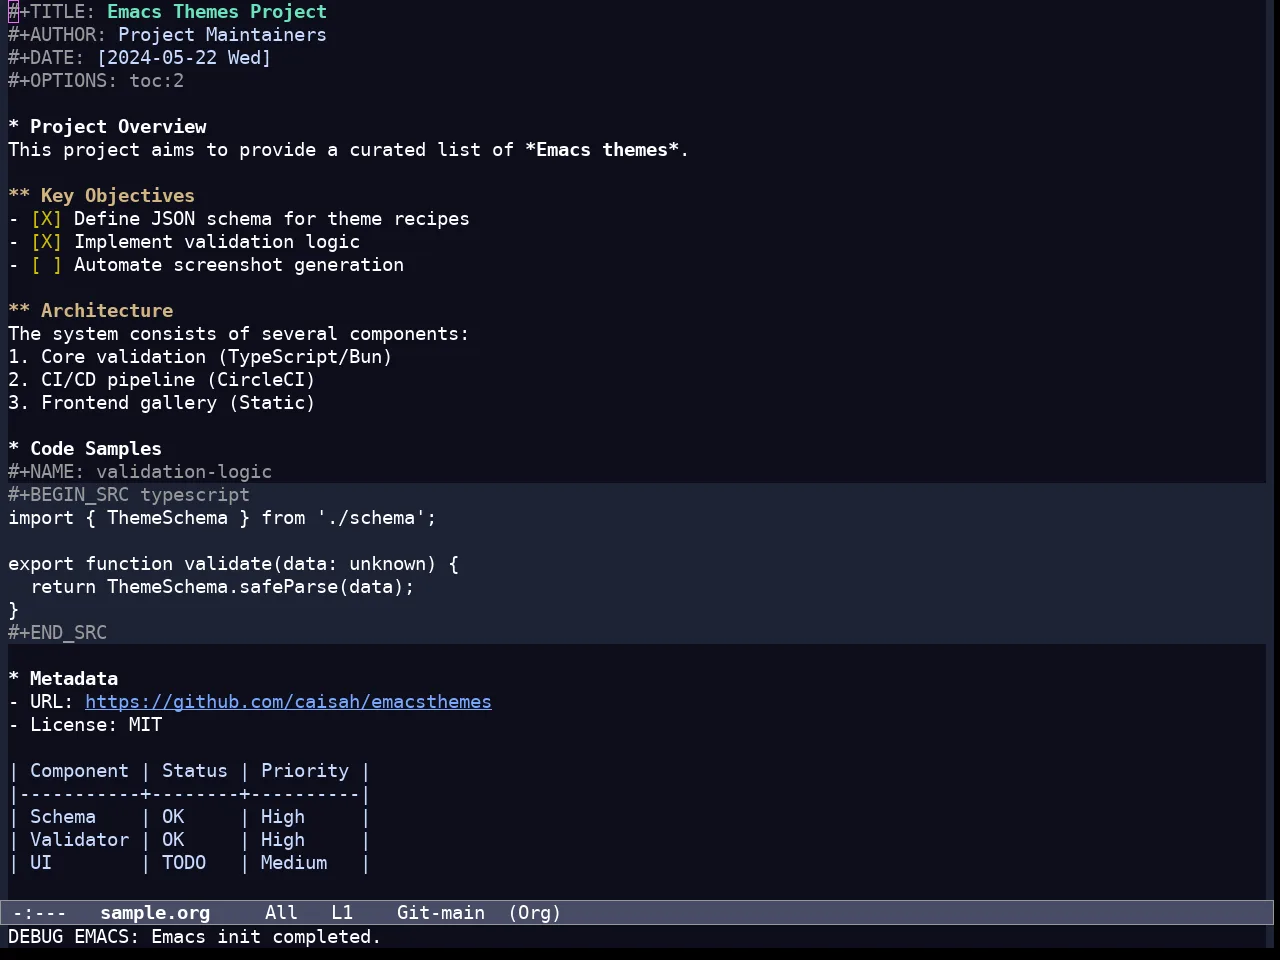Screen dimensions: 1280x960
Task: Click the 'Priority' table header cell
Action: [305, 771]
